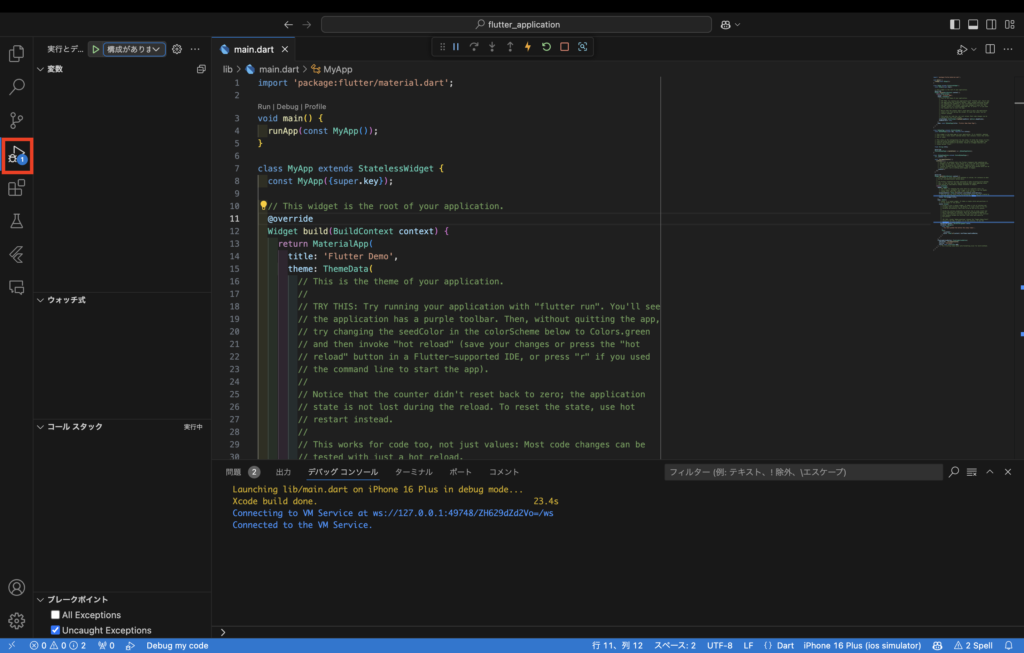Open the Extensions view in the sidebar
1024x653 pixels.
(x=16, y=188)
